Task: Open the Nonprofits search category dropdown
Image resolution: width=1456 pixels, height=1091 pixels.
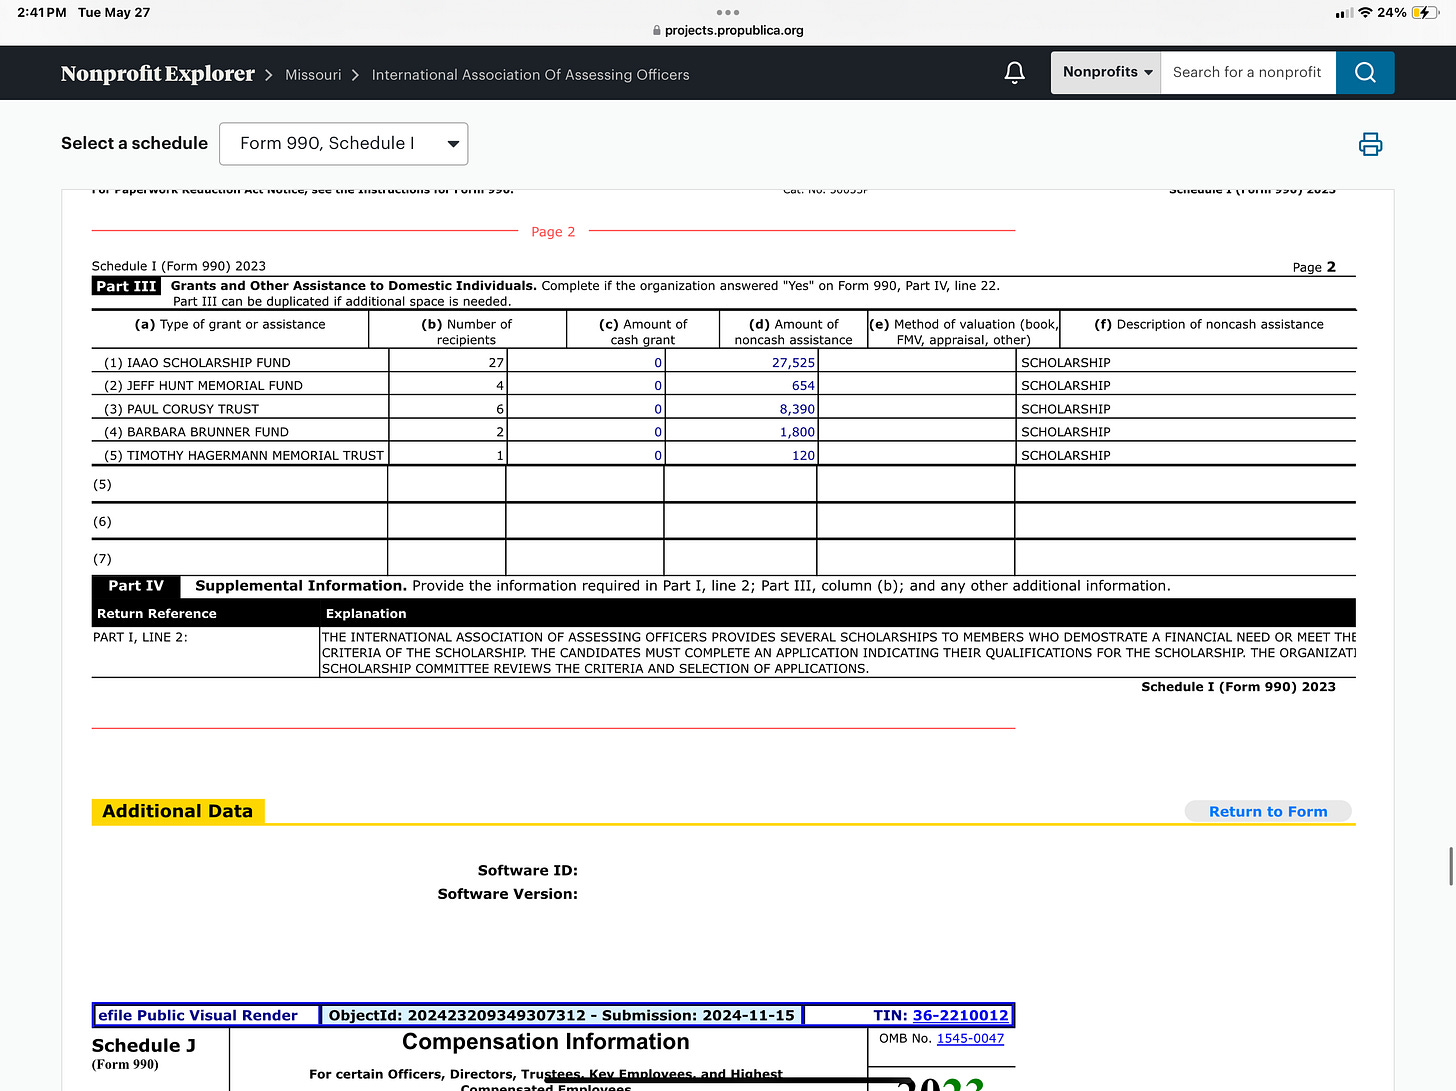Action: pos(1106,73)
